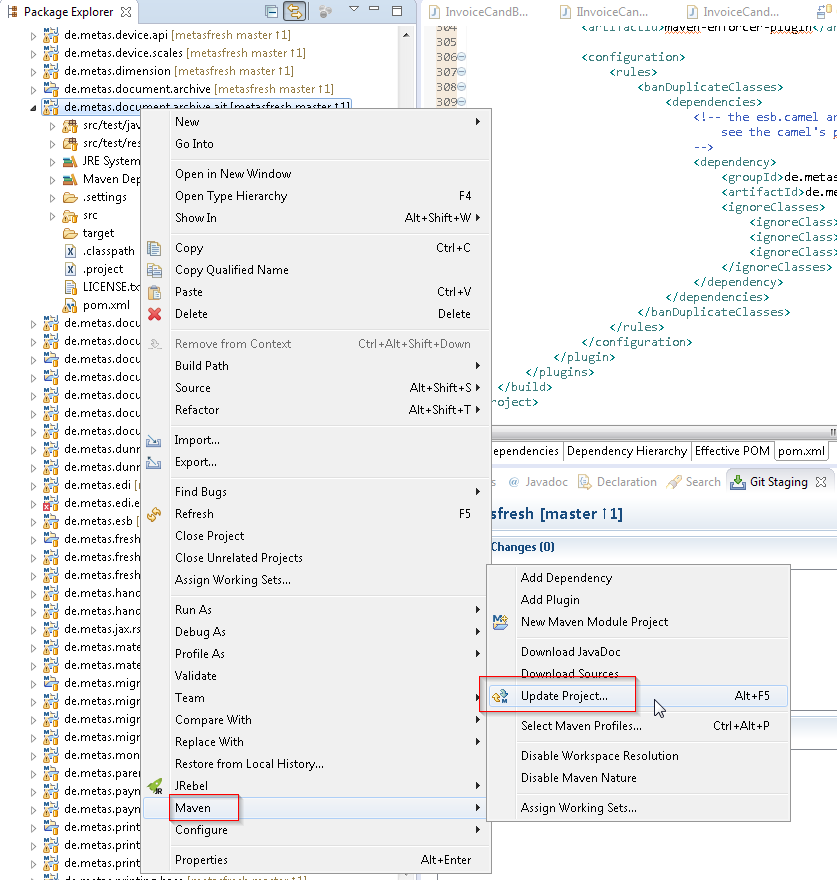Expand the de.metas.jax.rs project
Screen dimensions: 837x880
33,630
